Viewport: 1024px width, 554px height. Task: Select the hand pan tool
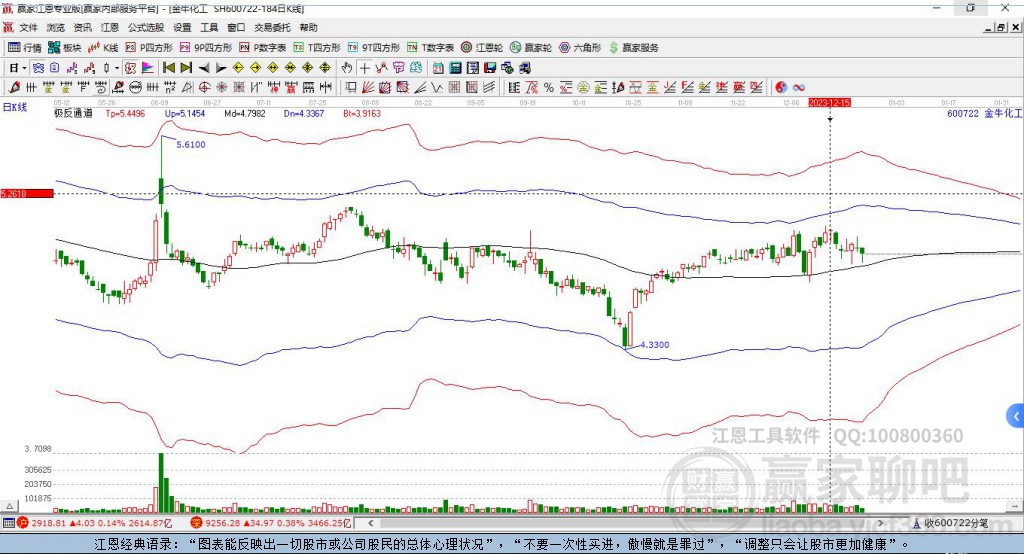tap(346, 68)
